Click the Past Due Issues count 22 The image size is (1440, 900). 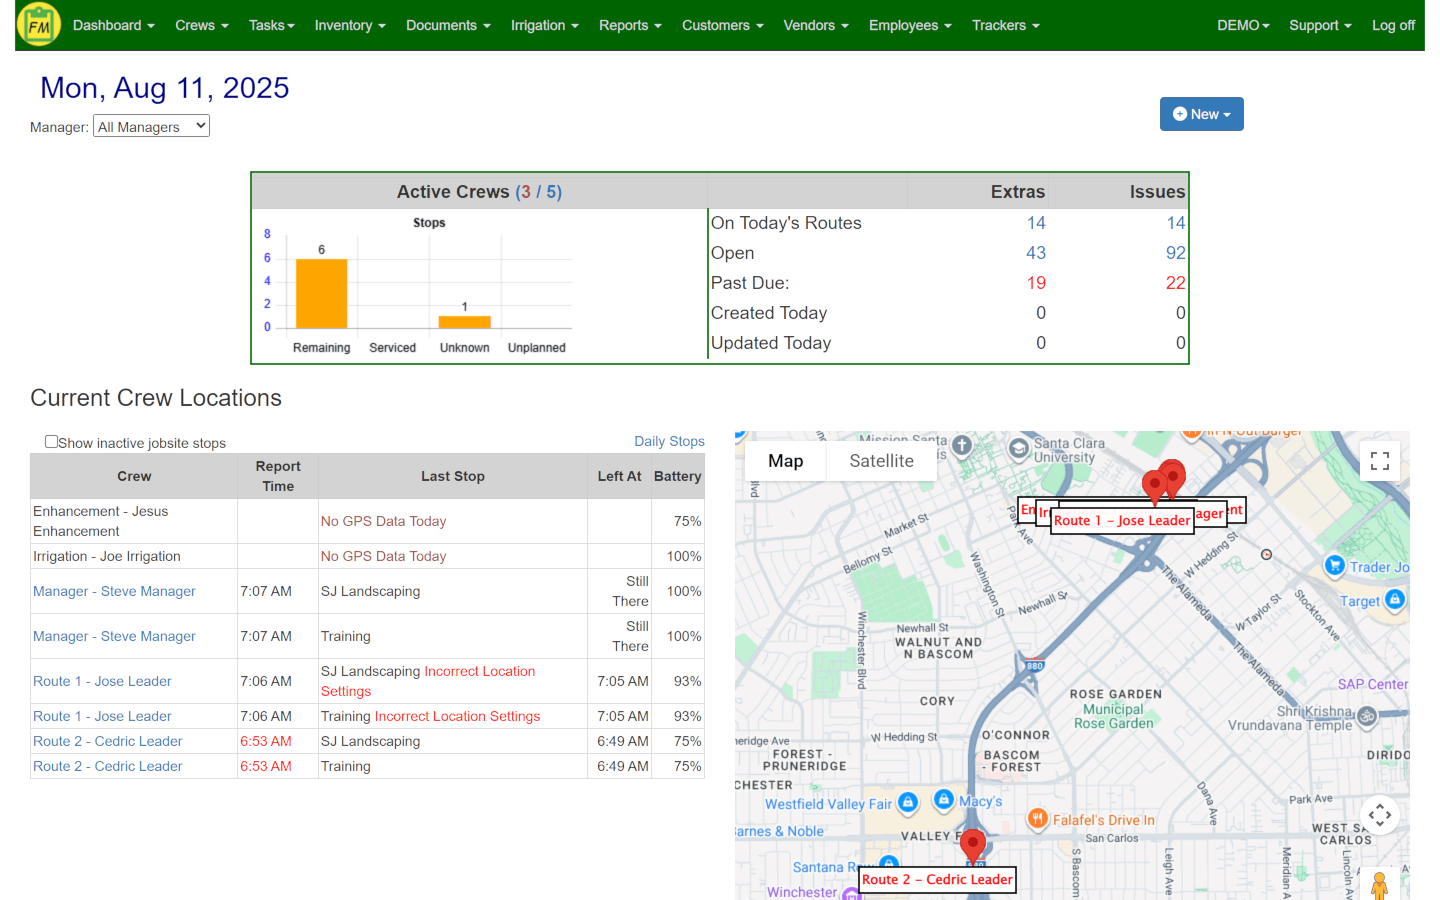click(1175, 283)
